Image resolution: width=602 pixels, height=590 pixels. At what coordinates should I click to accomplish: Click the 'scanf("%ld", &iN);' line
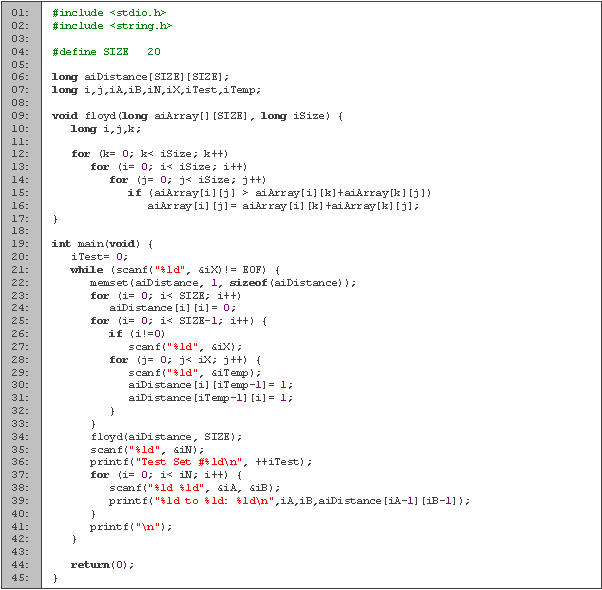click(x=147, y=450)
